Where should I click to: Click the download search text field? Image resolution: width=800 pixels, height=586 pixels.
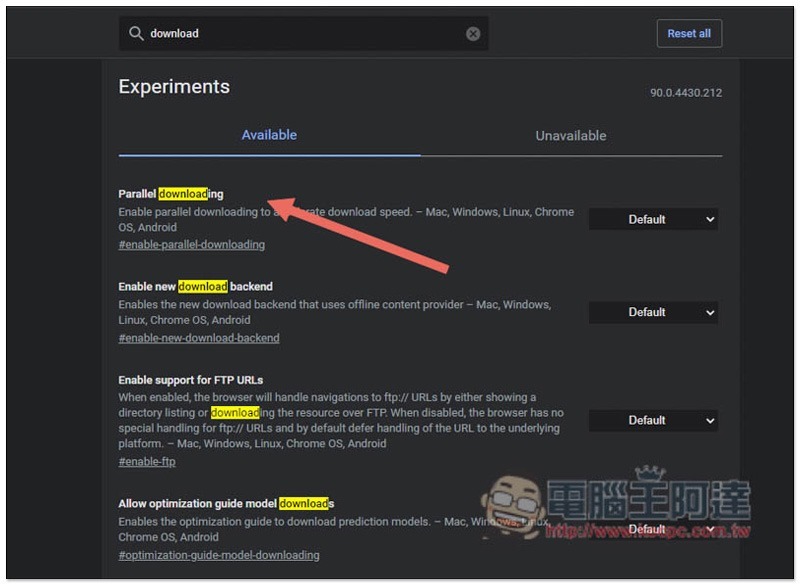pyautogui.click(x=304, y=34)
